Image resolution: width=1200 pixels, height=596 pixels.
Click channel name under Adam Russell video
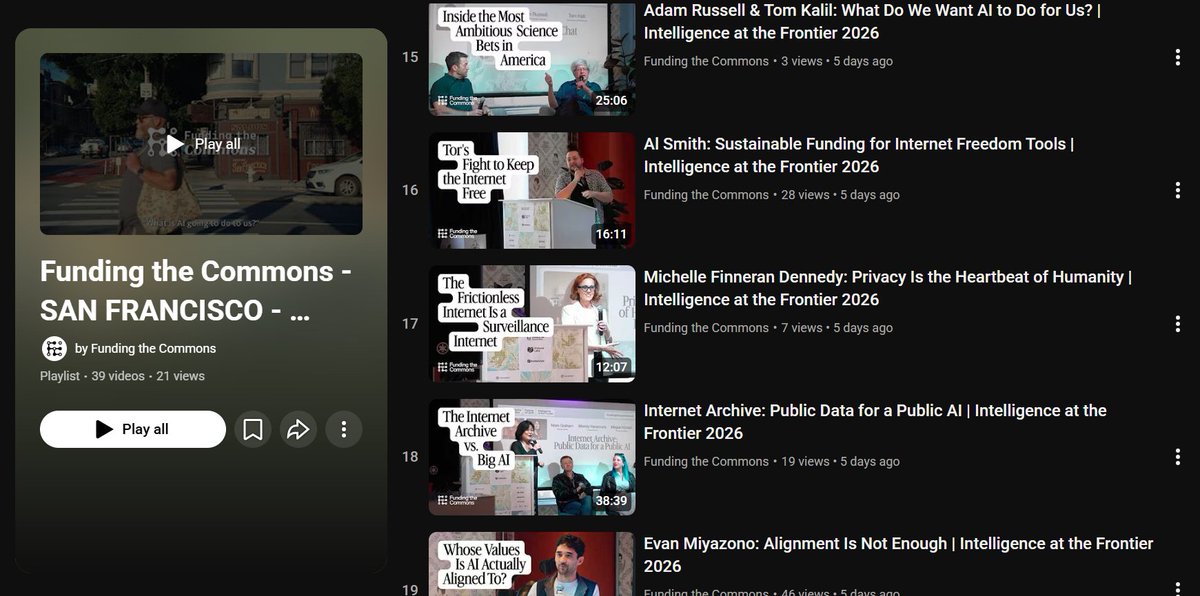(706, 61)
